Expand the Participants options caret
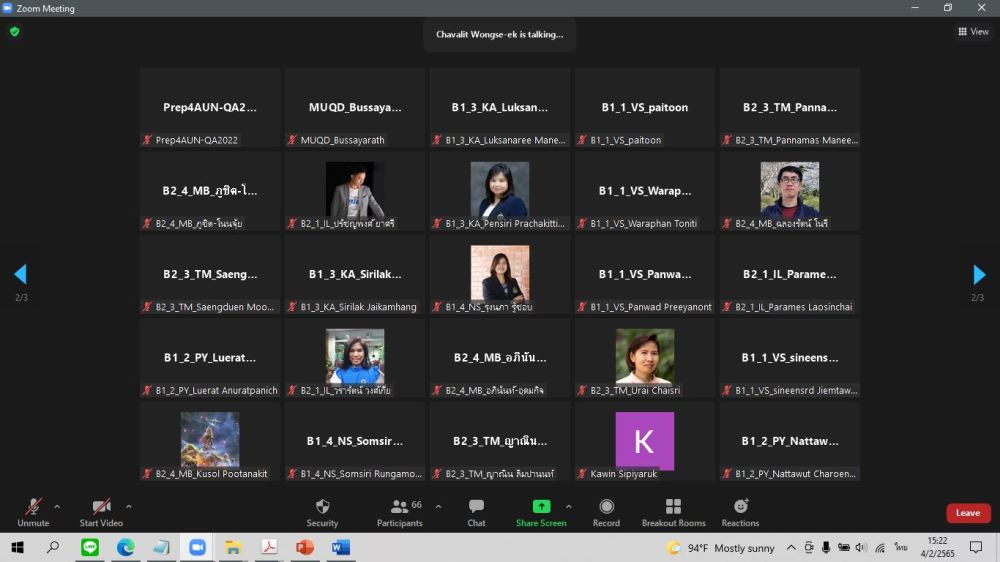This screenshot has width=1000, height=562. click(x=438, y=506)
